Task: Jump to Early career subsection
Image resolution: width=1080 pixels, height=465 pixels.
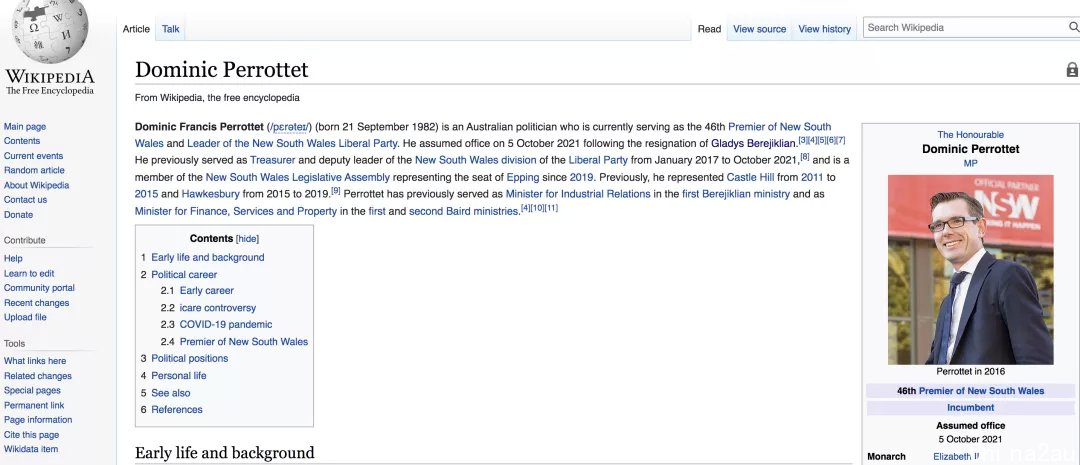Action: 207,291
